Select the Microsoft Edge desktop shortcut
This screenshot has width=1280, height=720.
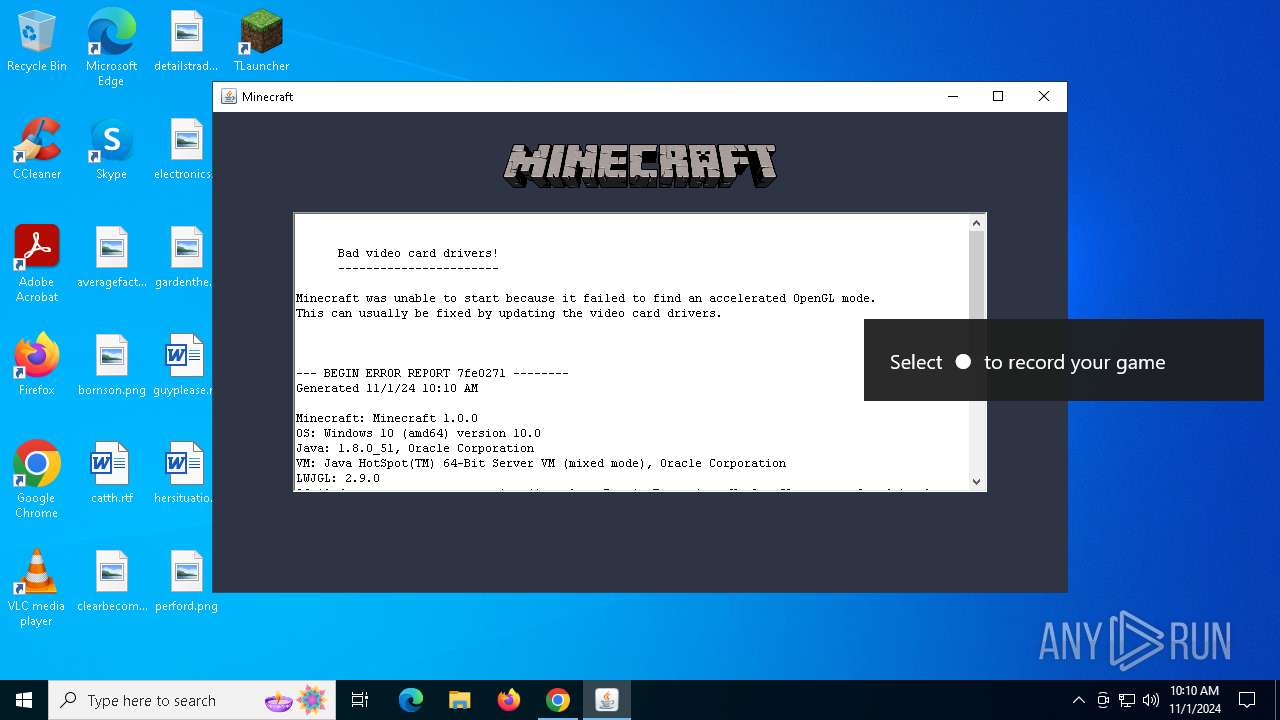(x=111, y=47)
